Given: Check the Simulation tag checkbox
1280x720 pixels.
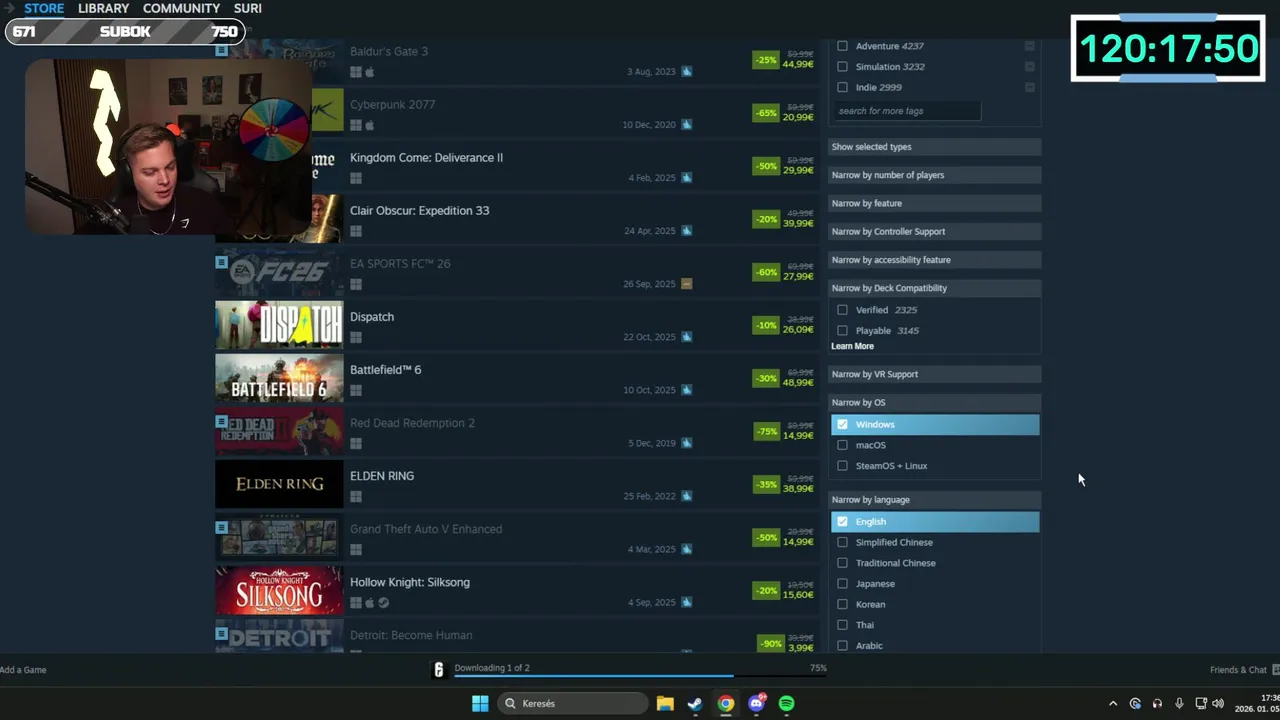Looking at the screenshot, I should coord(842,67).
